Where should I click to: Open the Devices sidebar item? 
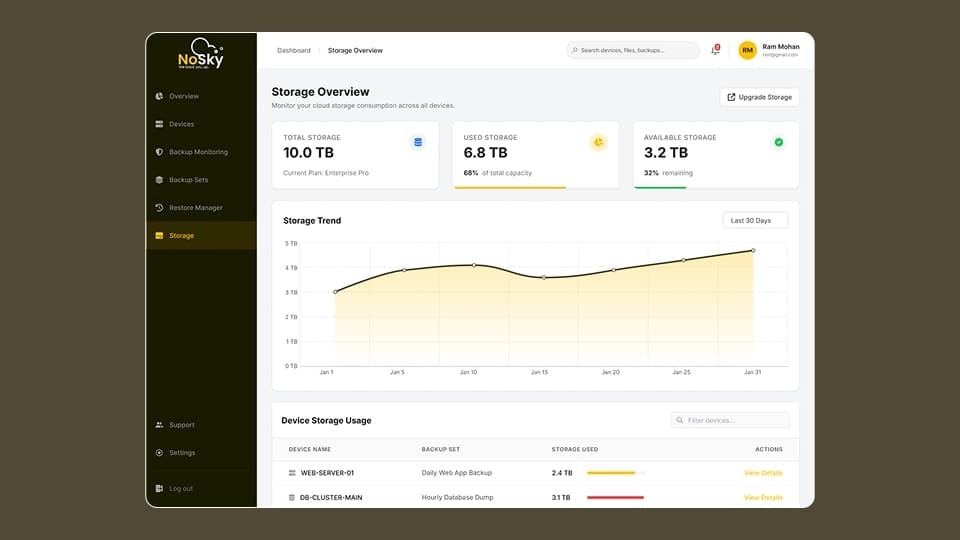click(181, 124)
